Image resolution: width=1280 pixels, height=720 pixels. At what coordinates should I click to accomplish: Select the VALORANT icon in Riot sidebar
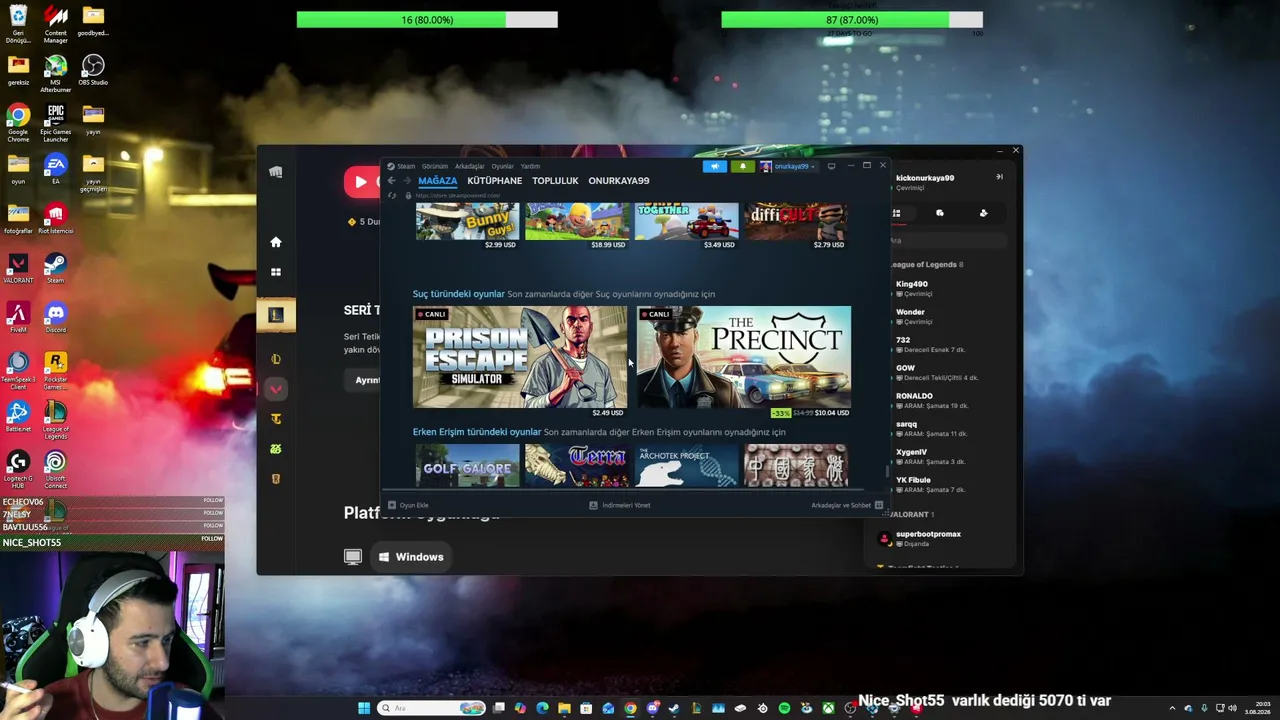tap(276, 389)
